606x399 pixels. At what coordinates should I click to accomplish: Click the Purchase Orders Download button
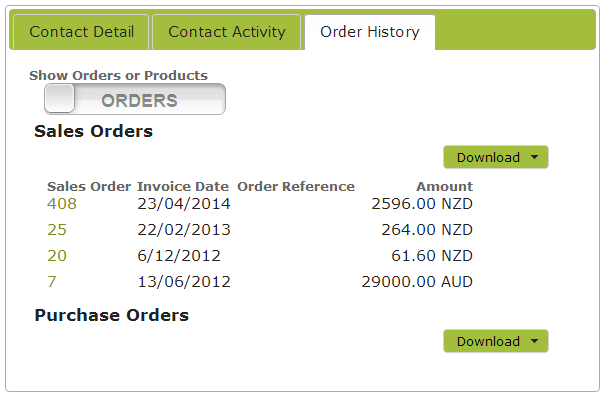[489, 341]
